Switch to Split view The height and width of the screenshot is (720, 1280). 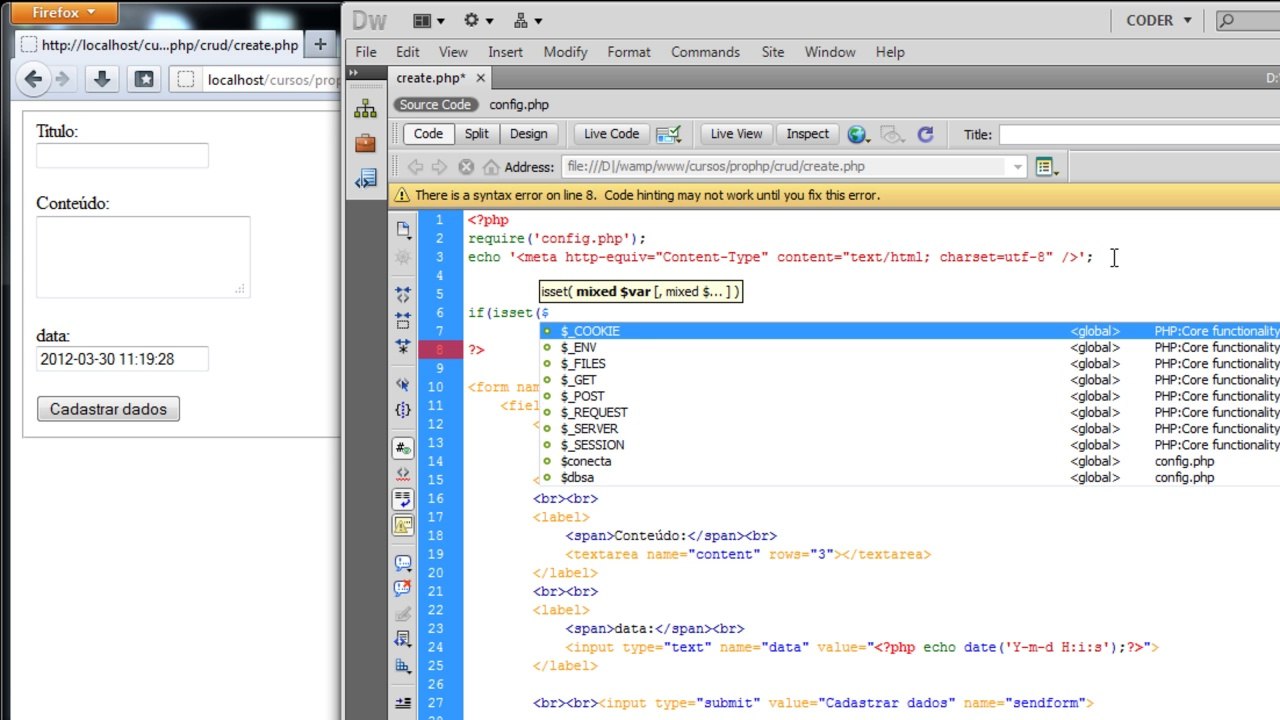(x=477, y=134)
